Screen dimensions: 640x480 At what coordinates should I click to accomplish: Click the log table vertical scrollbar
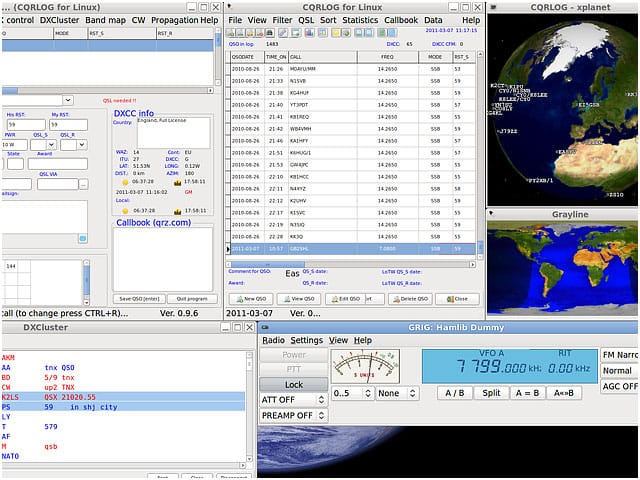(x=480, y=155)
